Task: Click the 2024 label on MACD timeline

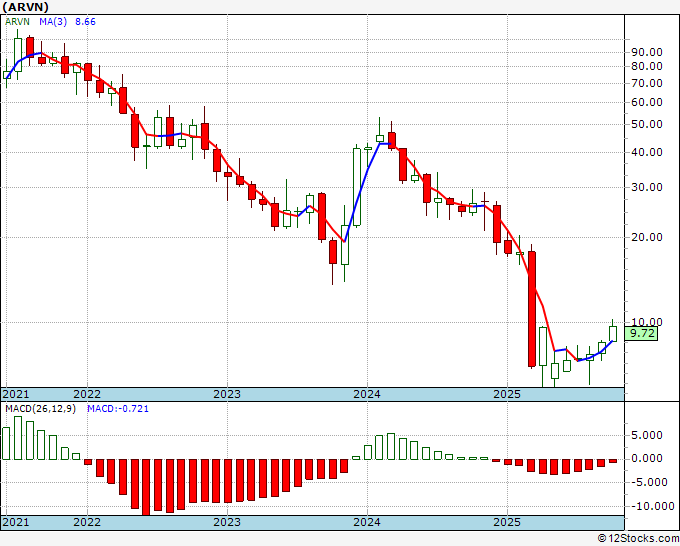Action: click(367, 522)
